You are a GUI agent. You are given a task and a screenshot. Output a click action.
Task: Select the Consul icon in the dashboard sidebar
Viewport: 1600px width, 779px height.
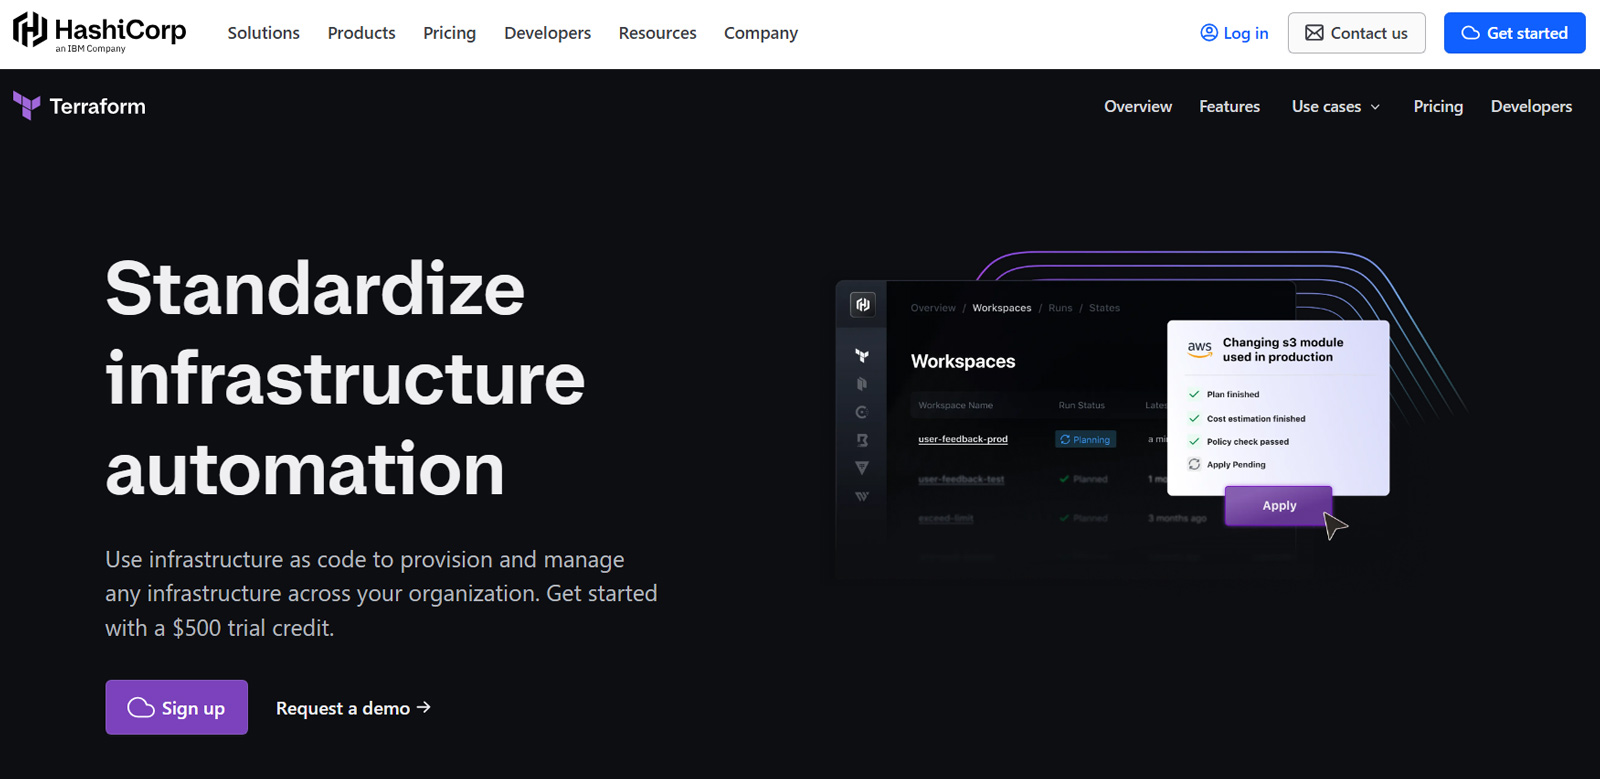pos(862,412)
